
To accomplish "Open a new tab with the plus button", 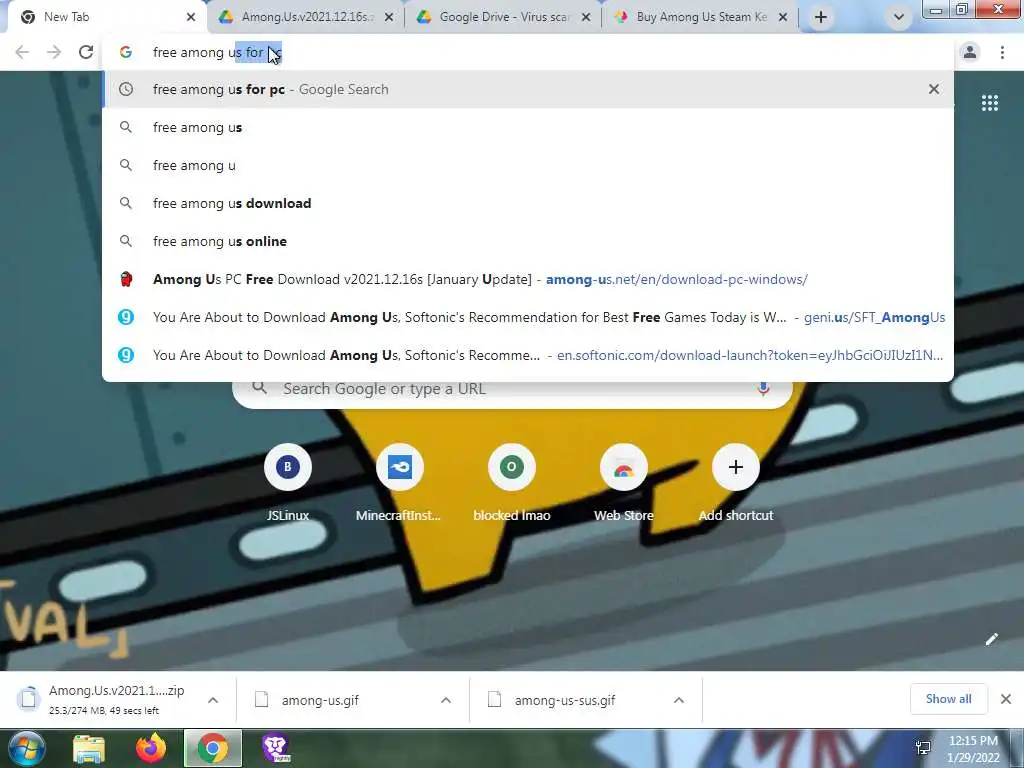I will tap(821, 17).
